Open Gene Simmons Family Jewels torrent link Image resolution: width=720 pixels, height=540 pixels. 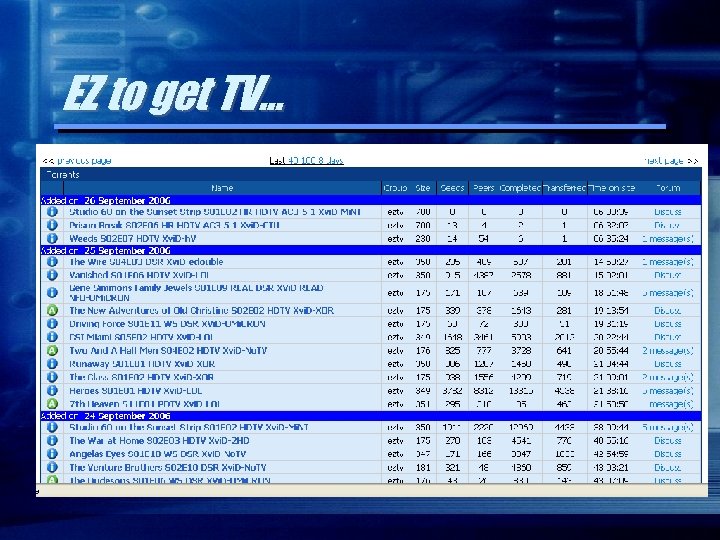point(197,292)
